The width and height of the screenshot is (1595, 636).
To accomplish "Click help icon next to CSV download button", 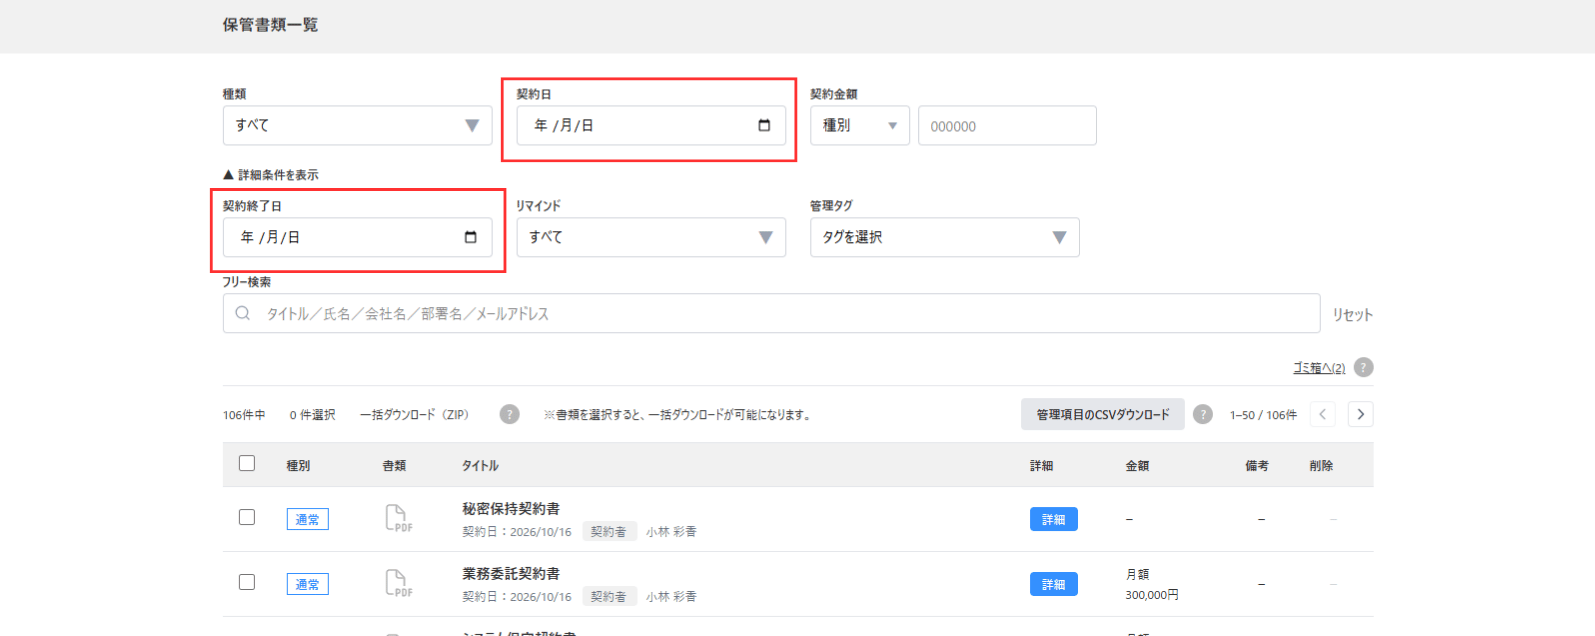I will point(1203,414).
